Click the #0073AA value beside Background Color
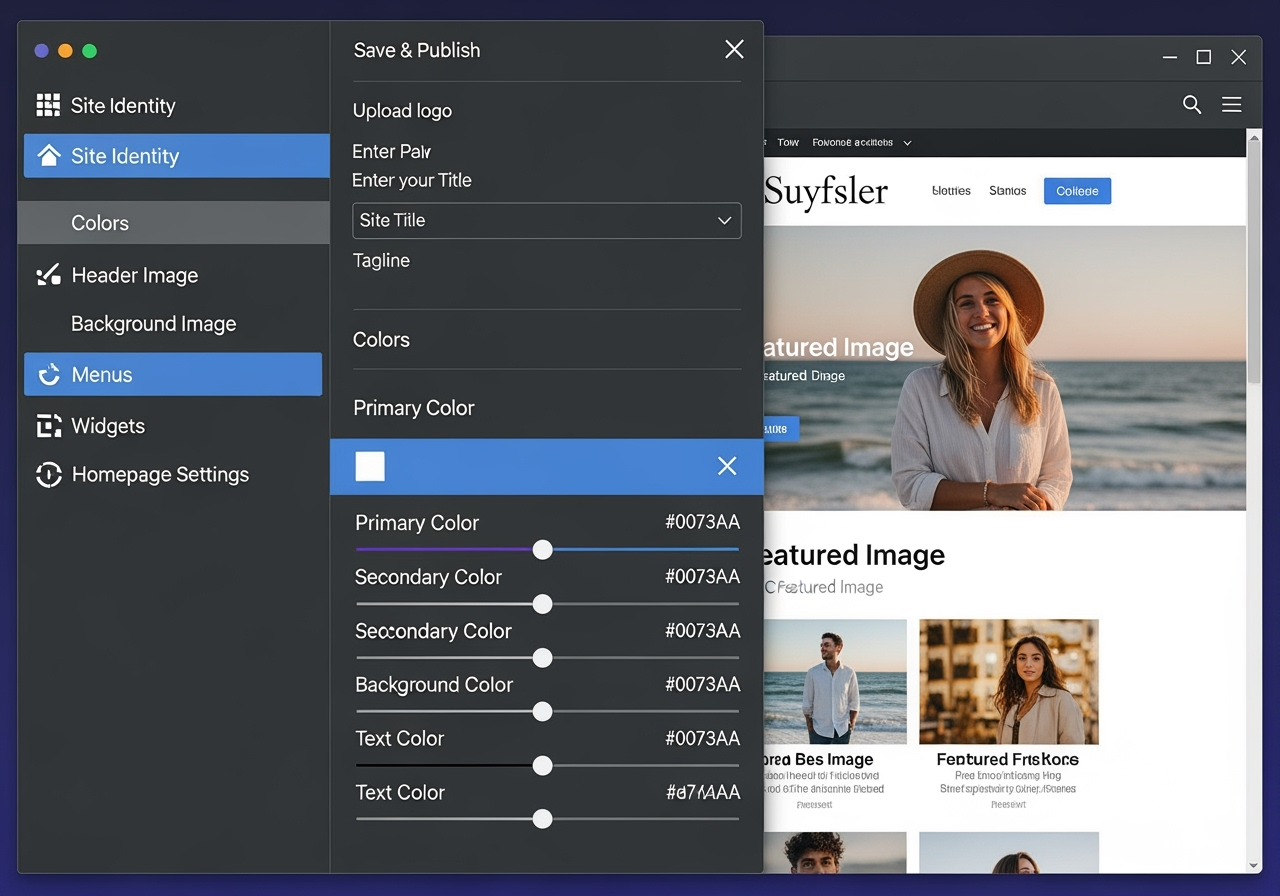 pyautogui.click(x=703, y=684)
